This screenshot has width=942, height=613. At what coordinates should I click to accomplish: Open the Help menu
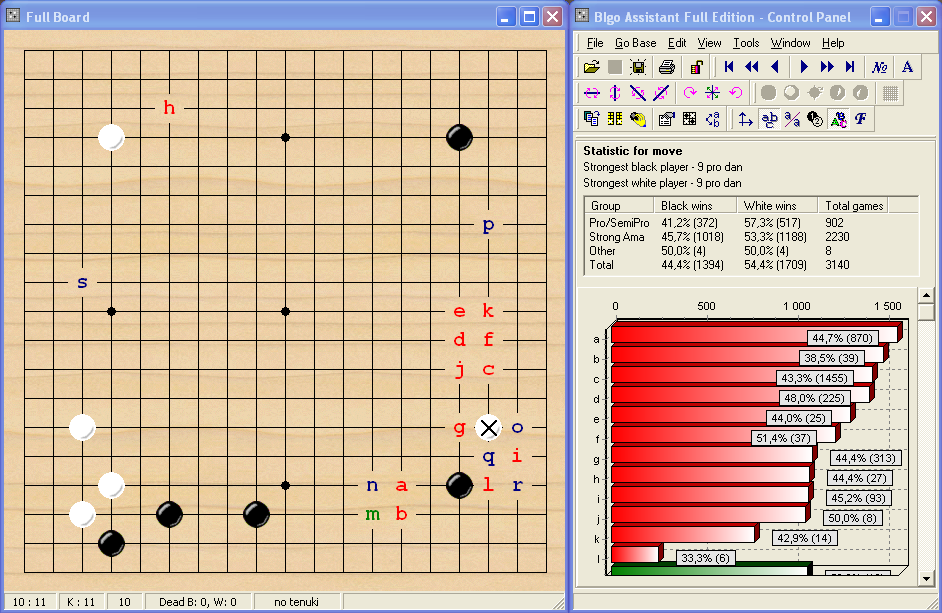(x=833, y=43)
